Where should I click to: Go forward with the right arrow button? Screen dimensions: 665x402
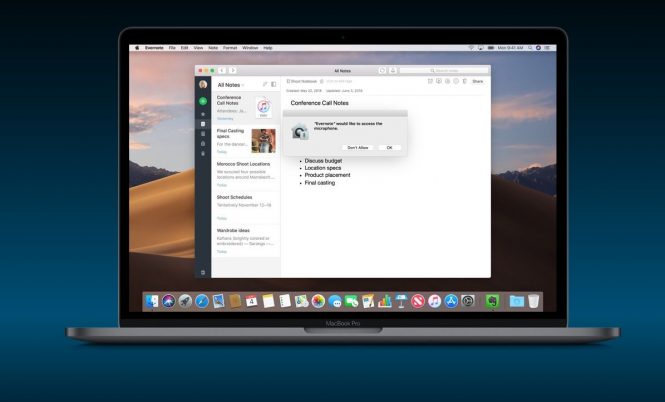(x=233, y=70)
